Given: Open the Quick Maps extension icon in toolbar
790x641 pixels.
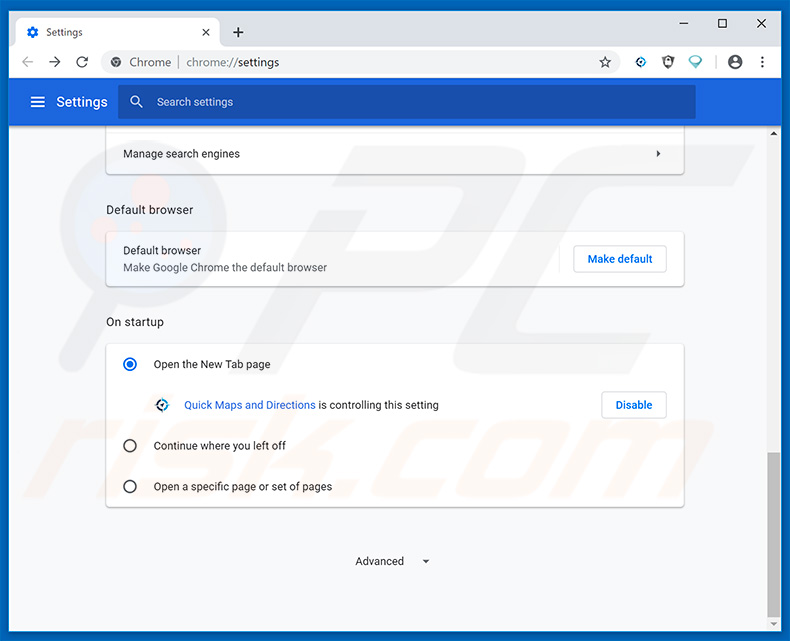Looking at the screenshot, I should pos(641,62).
